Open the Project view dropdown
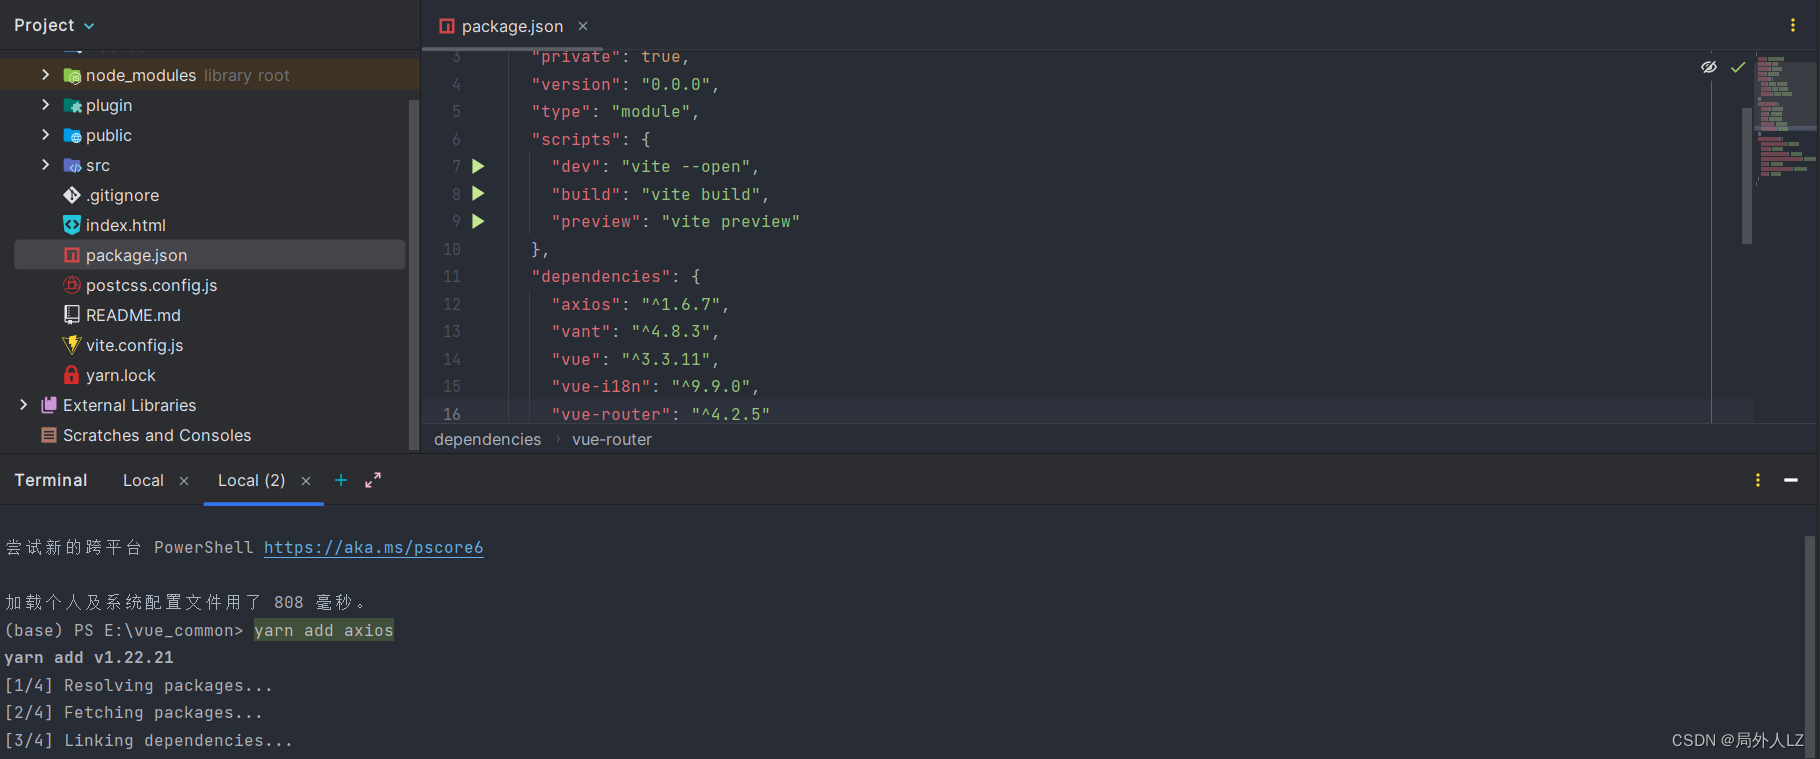Image resolution: width=1820 pixels, height=759 pixels. [54, 25]
